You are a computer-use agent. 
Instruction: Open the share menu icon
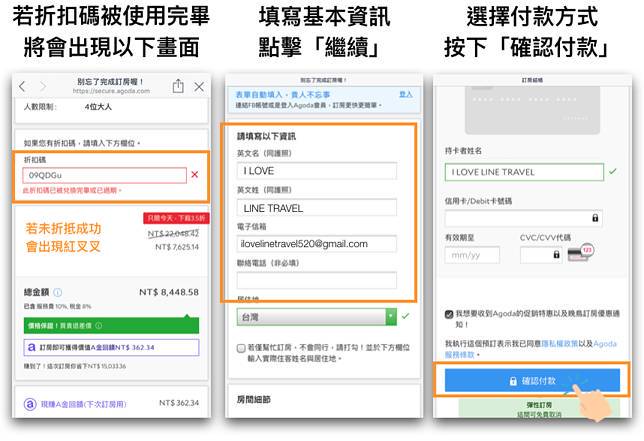click(178, 87)
